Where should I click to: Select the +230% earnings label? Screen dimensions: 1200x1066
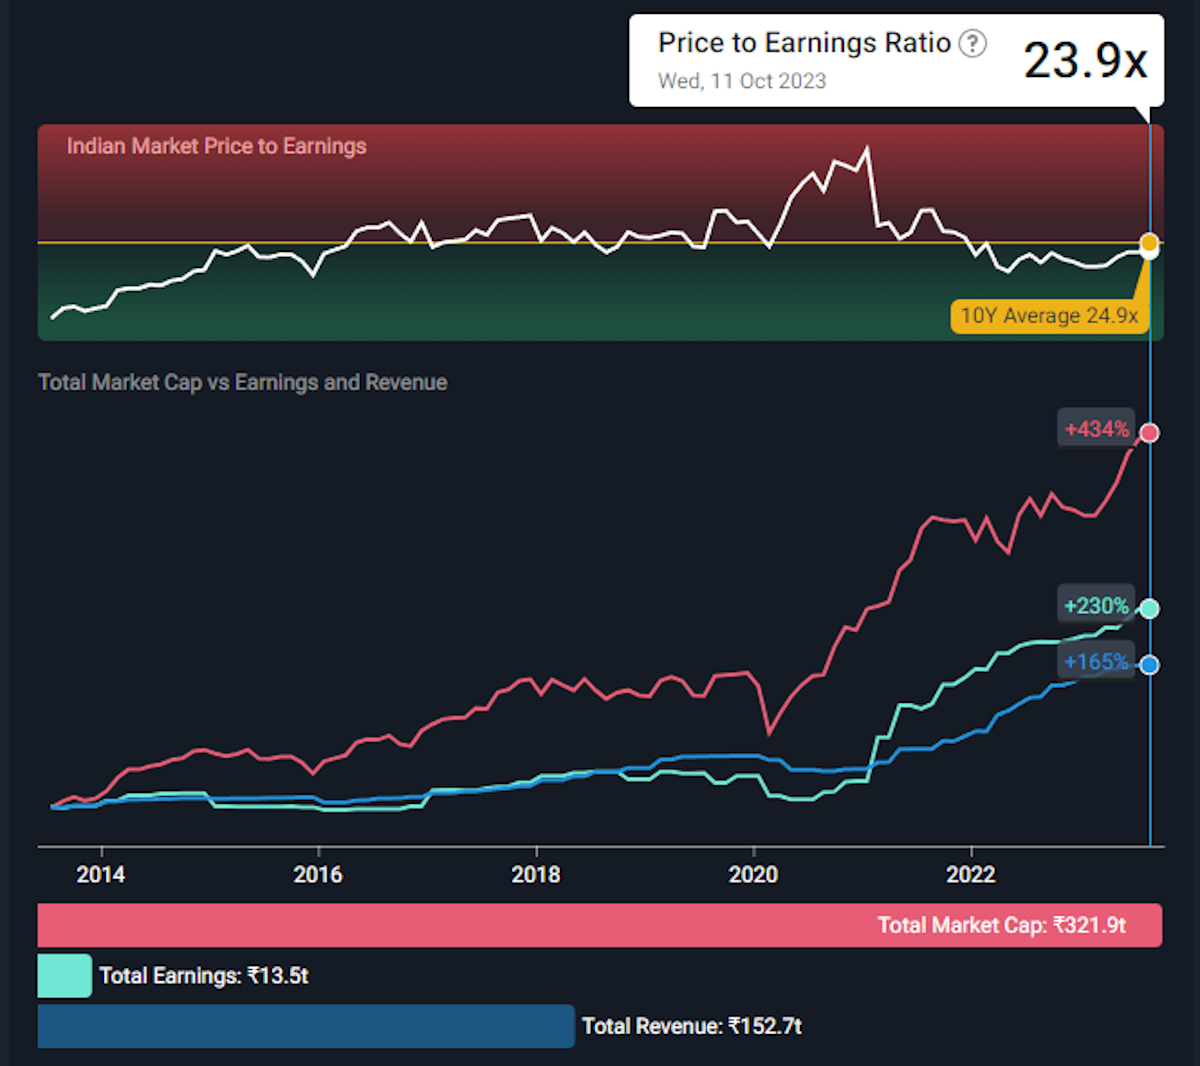click(x=1096, y=606)
